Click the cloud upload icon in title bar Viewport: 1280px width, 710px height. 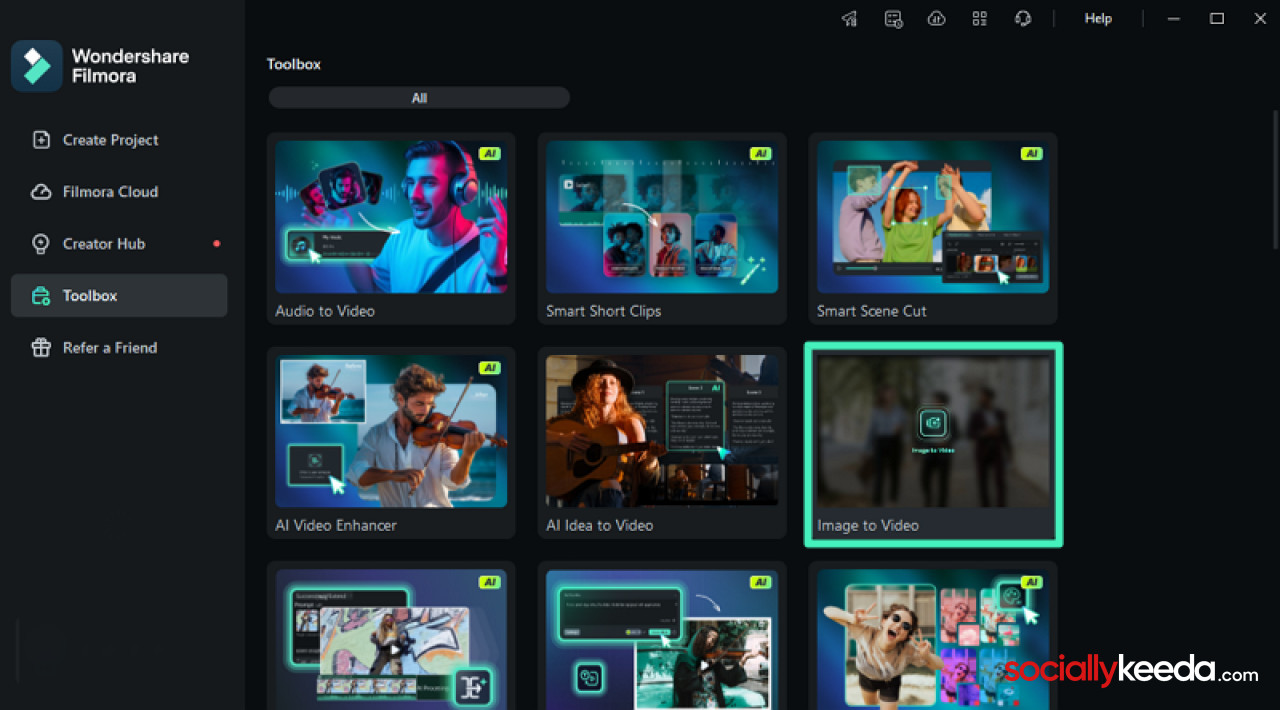coord(937,19)
